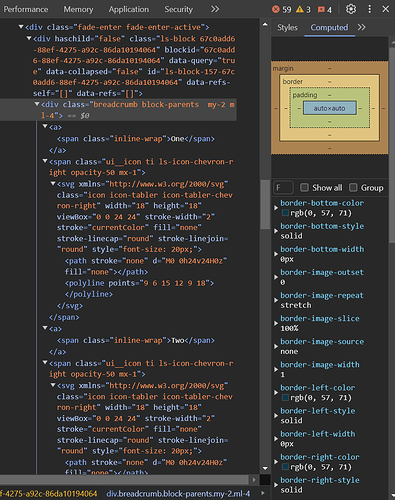395x500 pixels.
Task: Click the yellow warnings count icon
Action: pos(300,9)
